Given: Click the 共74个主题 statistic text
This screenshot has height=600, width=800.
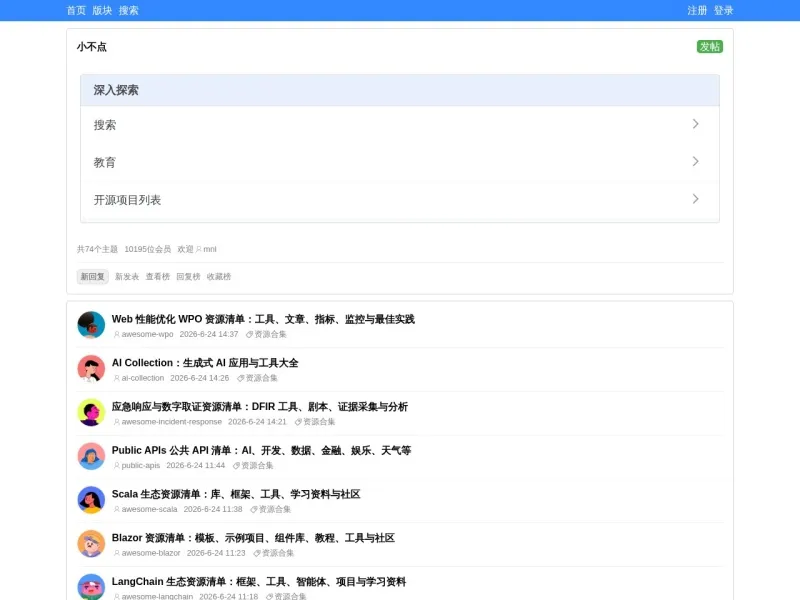Looking at the screenshot, I should point(97,249).
